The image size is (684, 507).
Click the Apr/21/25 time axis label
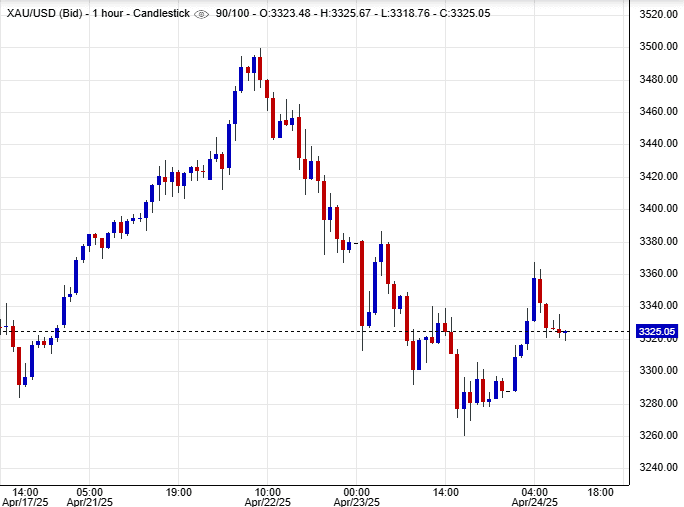click(x=88, y=502)
